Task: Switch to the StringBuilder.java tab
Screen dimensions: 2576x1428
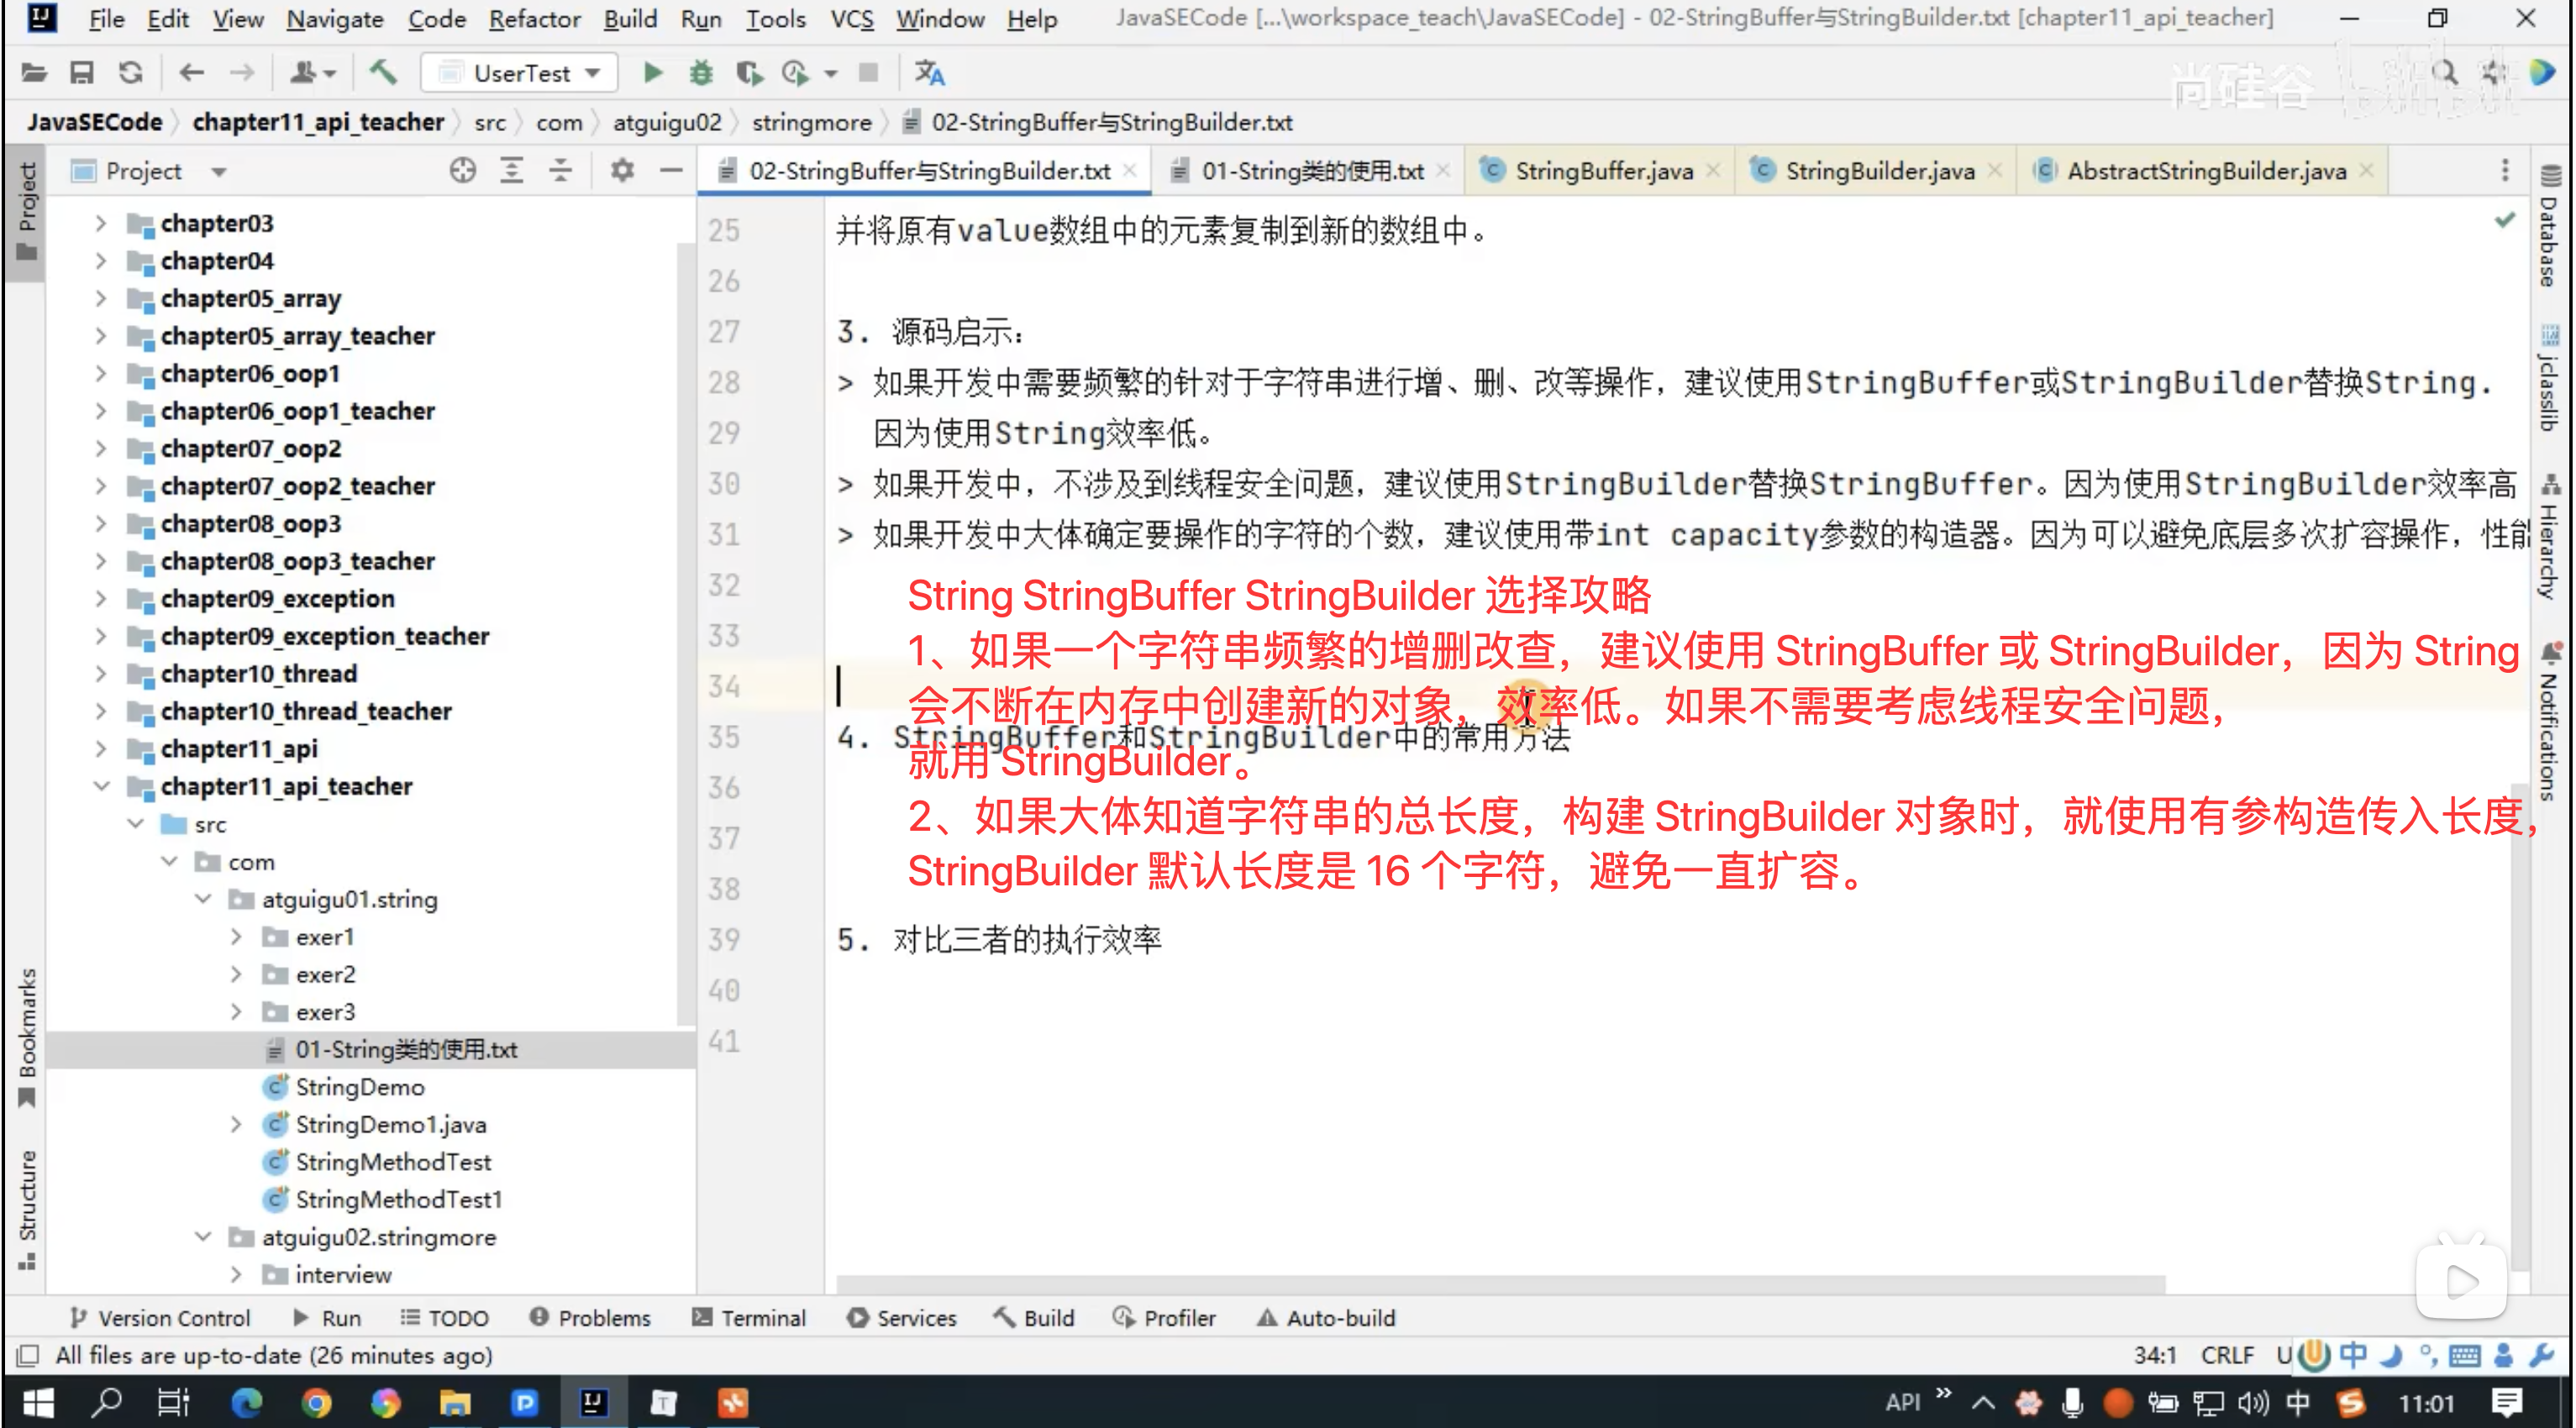Action: 1879,171
